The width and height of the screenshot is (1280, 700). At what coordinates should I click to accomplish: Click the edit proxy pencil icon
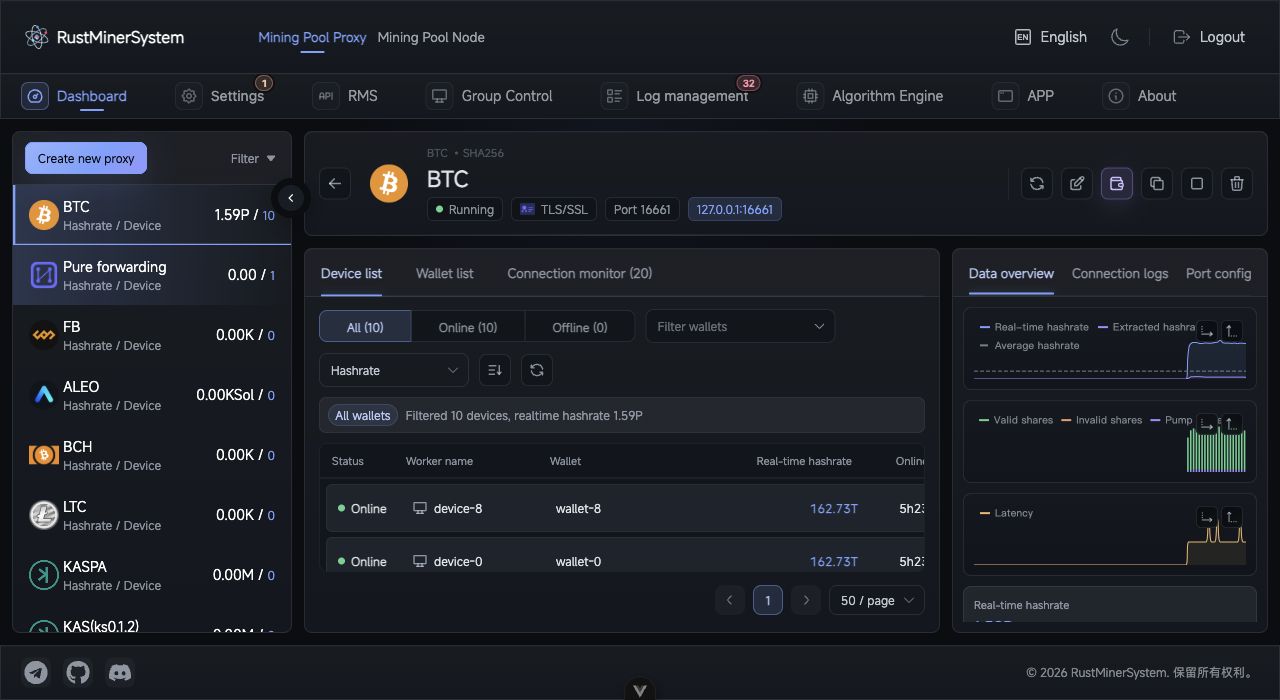tap(1077, 183)
